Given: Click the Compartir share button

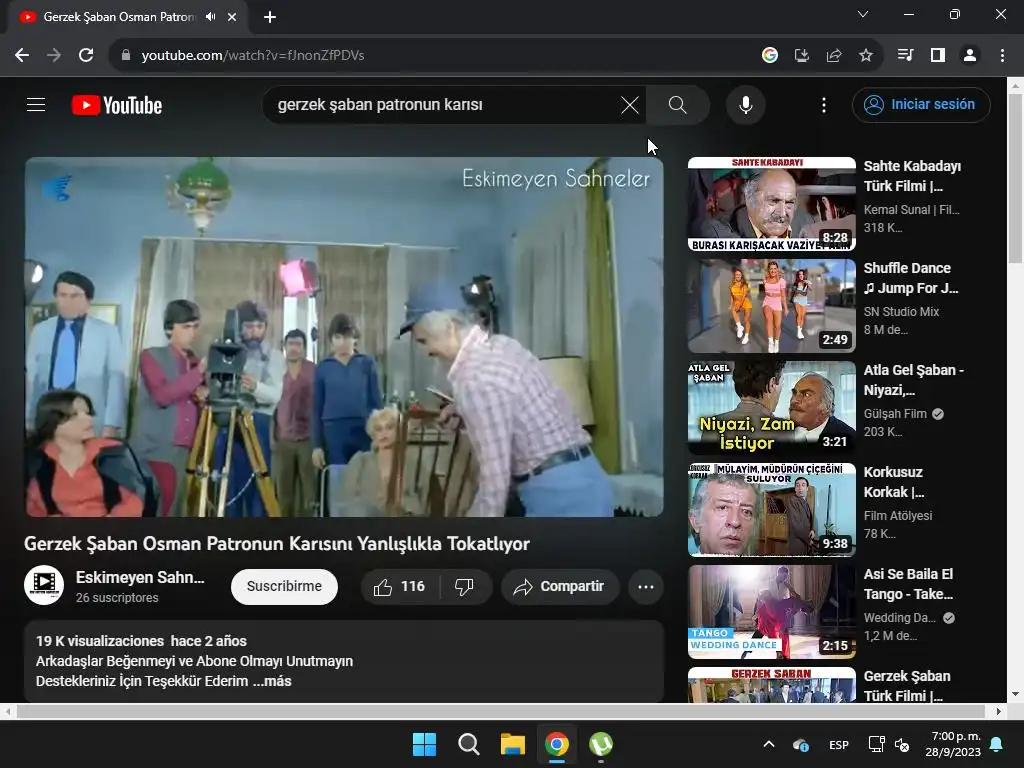Looking at the screenshot, I should click(x=560, y=586).
